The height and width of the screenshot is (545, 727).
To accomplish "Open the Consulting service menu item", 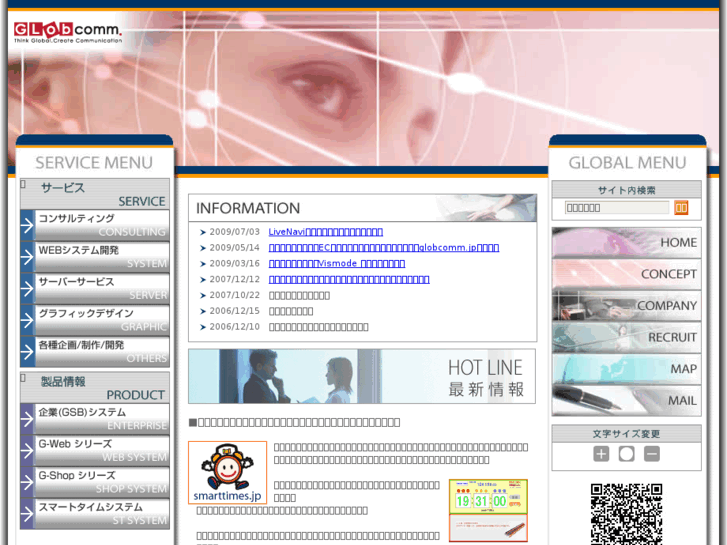I will pyautogui.click(x=95, y=225).
